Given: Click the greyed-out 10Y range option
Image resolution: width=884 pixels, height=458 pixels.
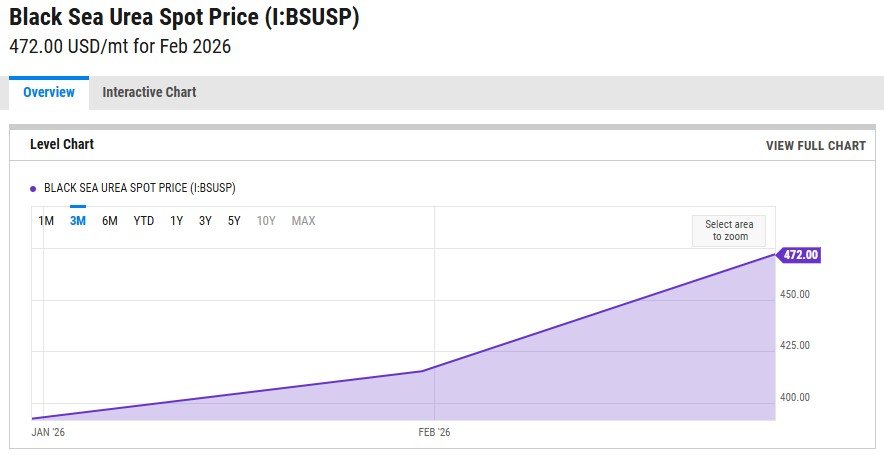Looking at the screenshot, I should point(266,221).
